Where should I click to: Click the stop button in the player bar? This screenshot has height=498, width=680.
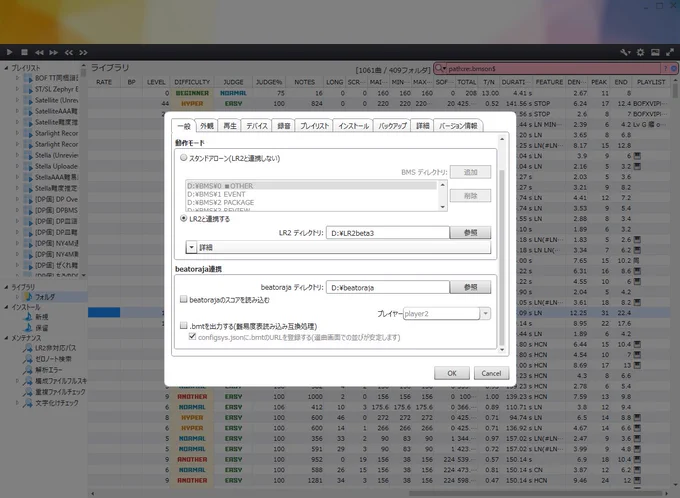pos(24,52)
